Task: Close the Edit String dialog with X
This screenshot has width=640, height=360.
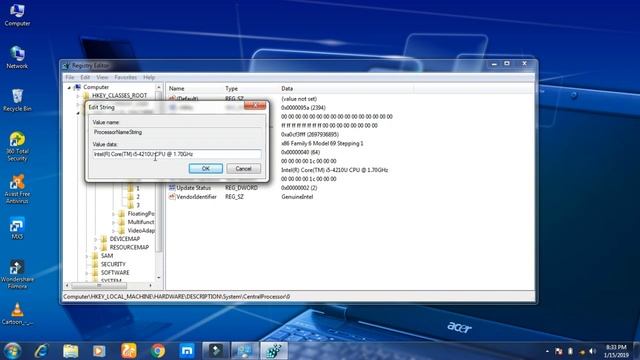Action: (255, 106)
